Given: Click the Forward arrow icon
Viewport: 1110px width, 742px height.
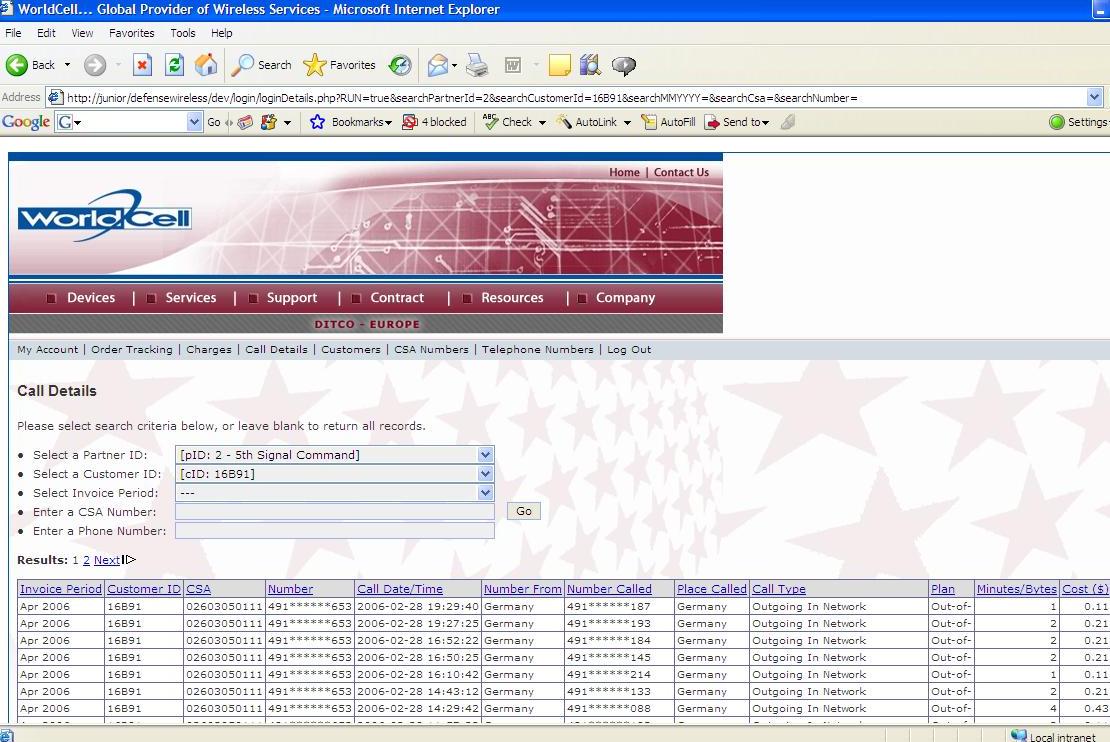Looking at the screenshot, I should pyautogui.click(x=95, y=65).
